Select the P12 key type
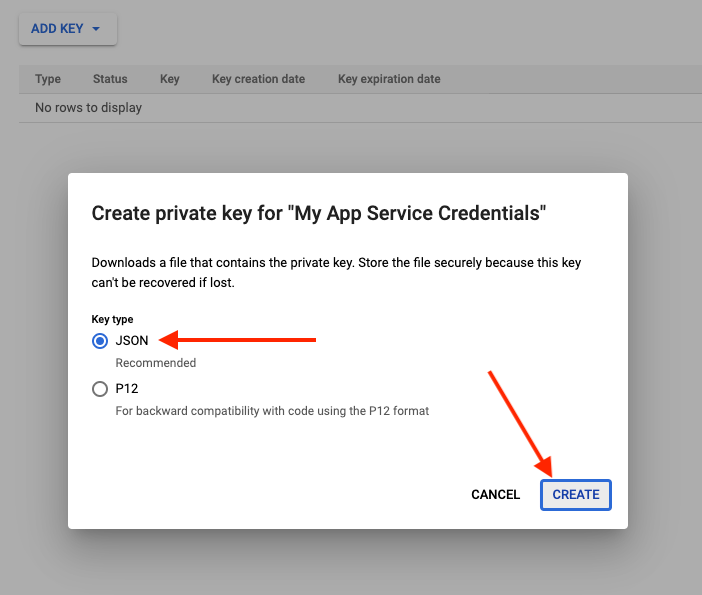Screen dimensions: 702x595 click(100, 389)
